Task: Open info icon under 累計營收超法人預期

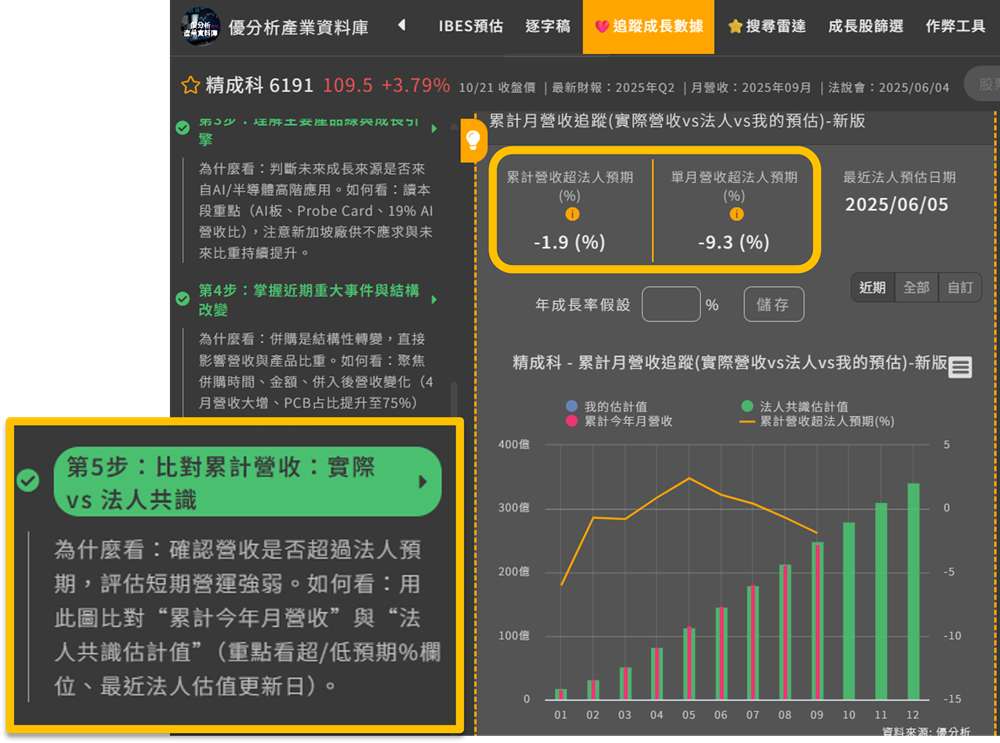Action: pos(572,214)
